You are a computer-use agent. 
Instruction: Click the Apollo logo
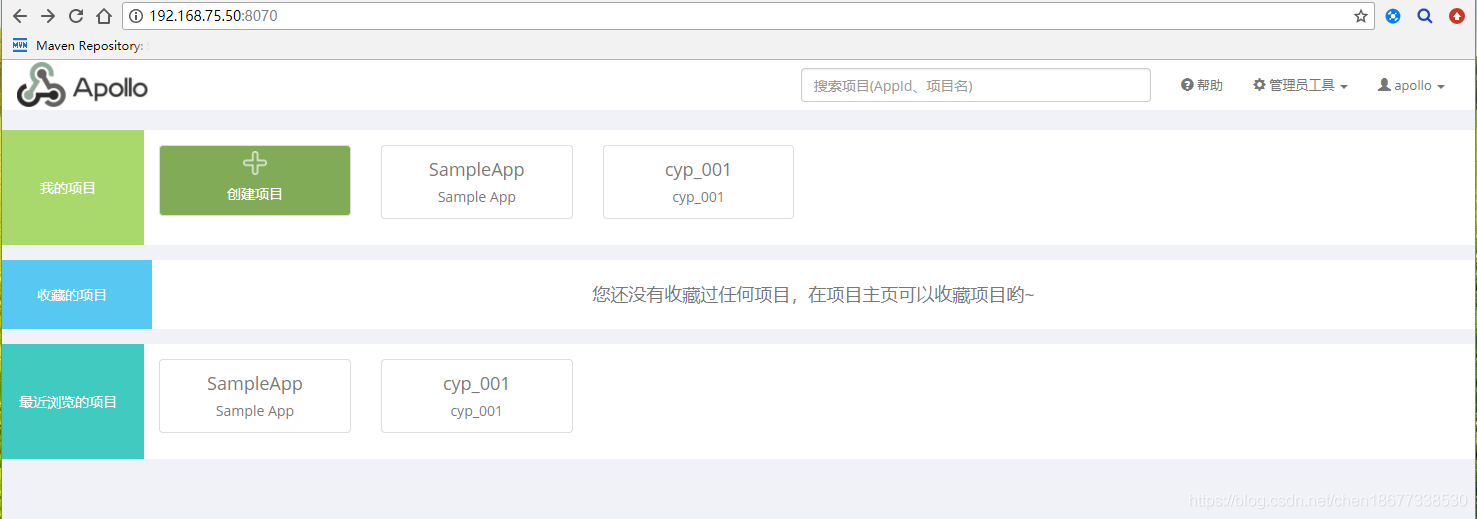point(82,86)
